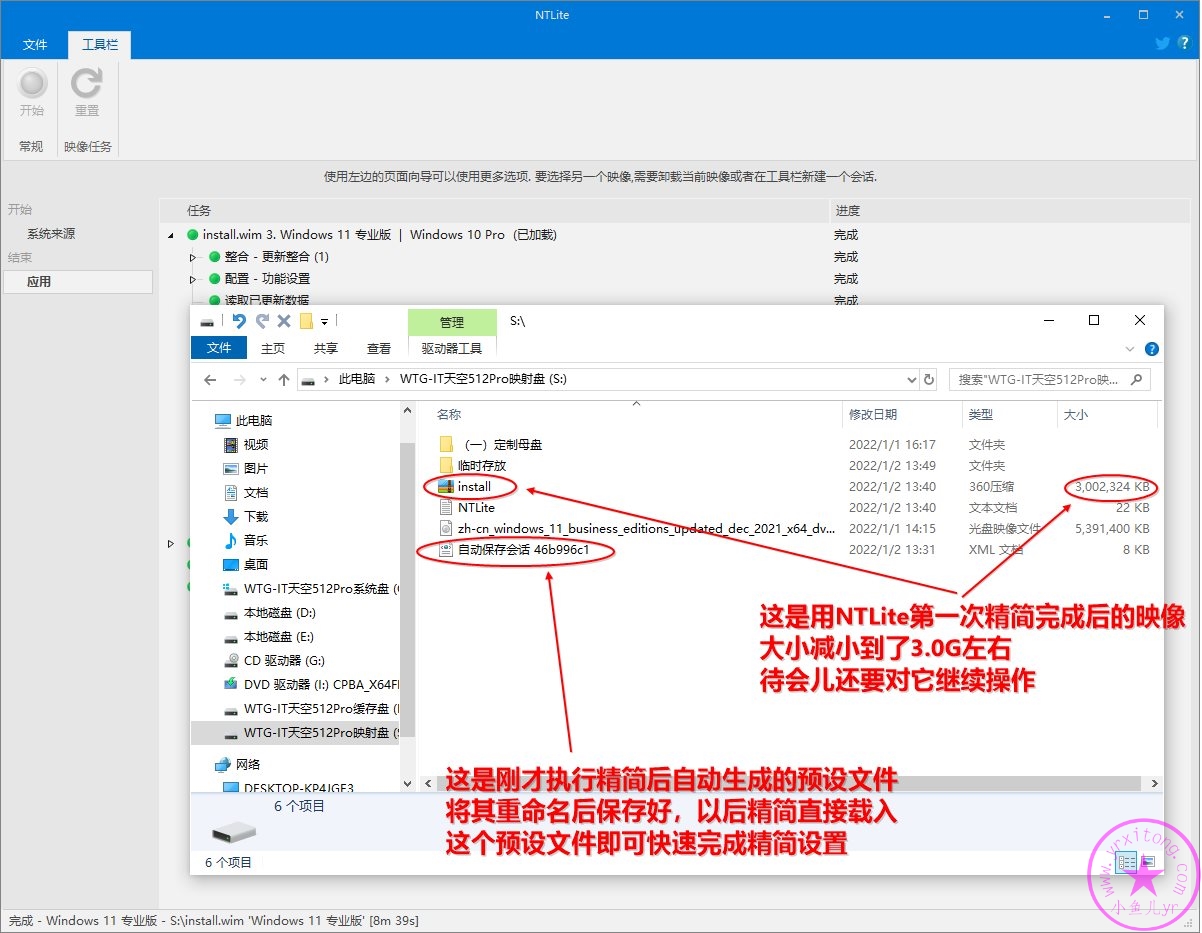This screenshot has height=933, width=1202.
Task: Select 音乐 in navigation pane
Action: (x=256, y=540)
